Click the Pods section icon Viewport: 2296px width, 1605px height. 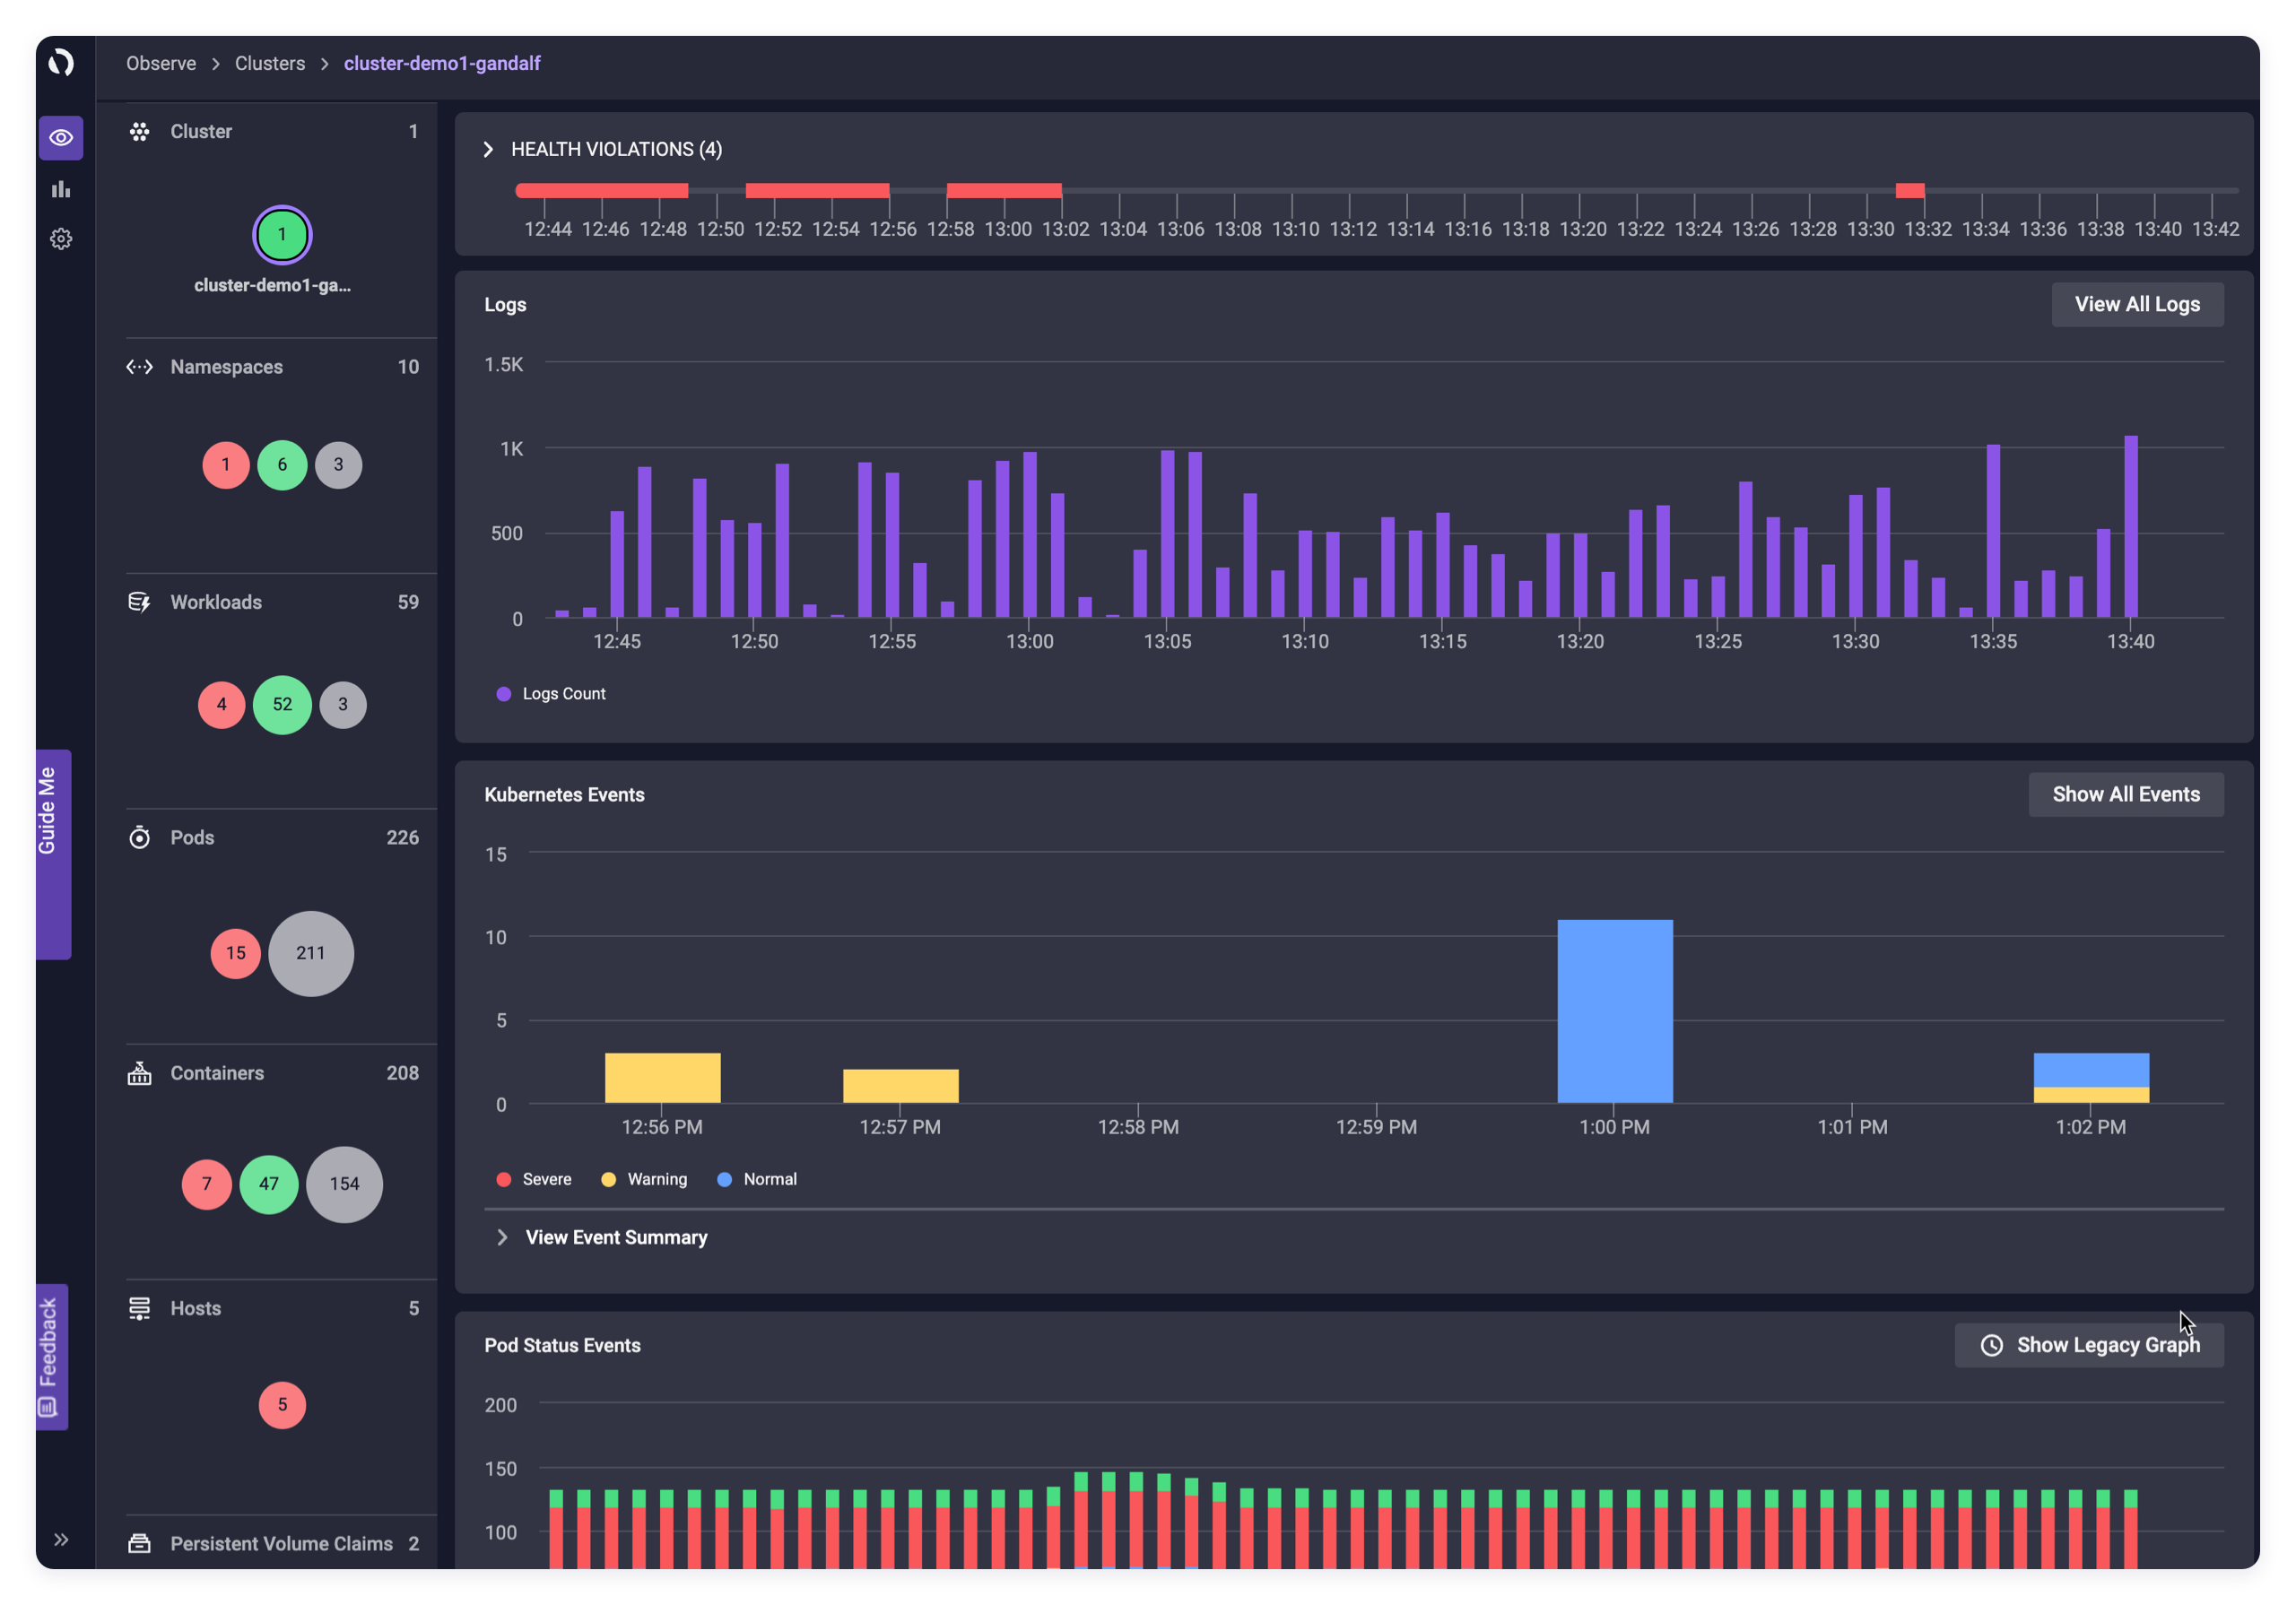140,837
